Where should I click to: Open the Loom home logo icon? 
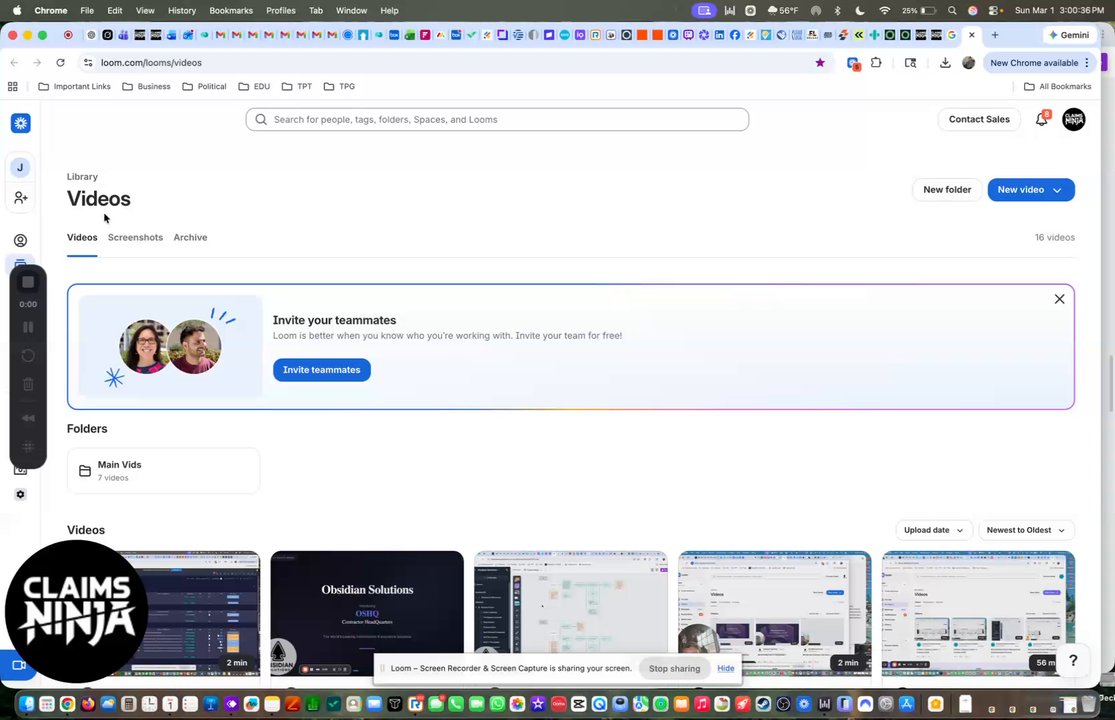point(21,123)
